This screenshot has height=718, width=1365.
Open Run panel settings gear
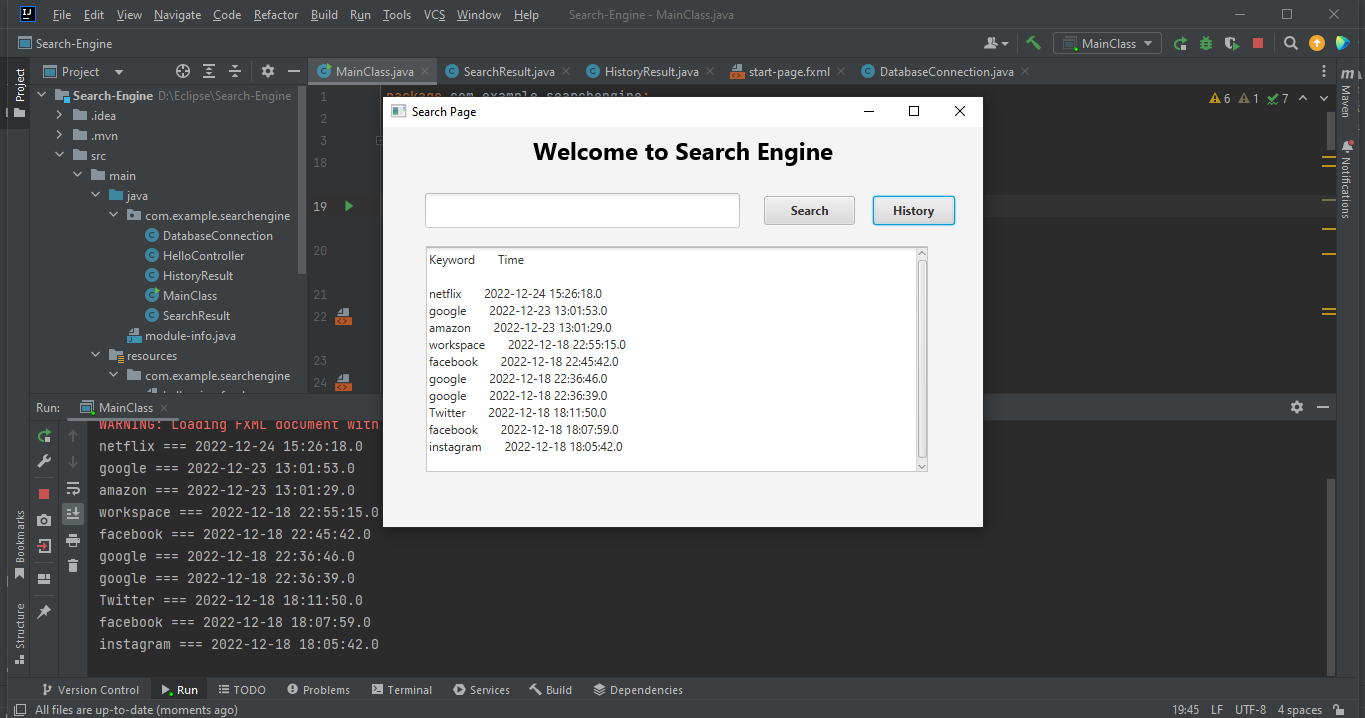click(x=1297, y=407)
